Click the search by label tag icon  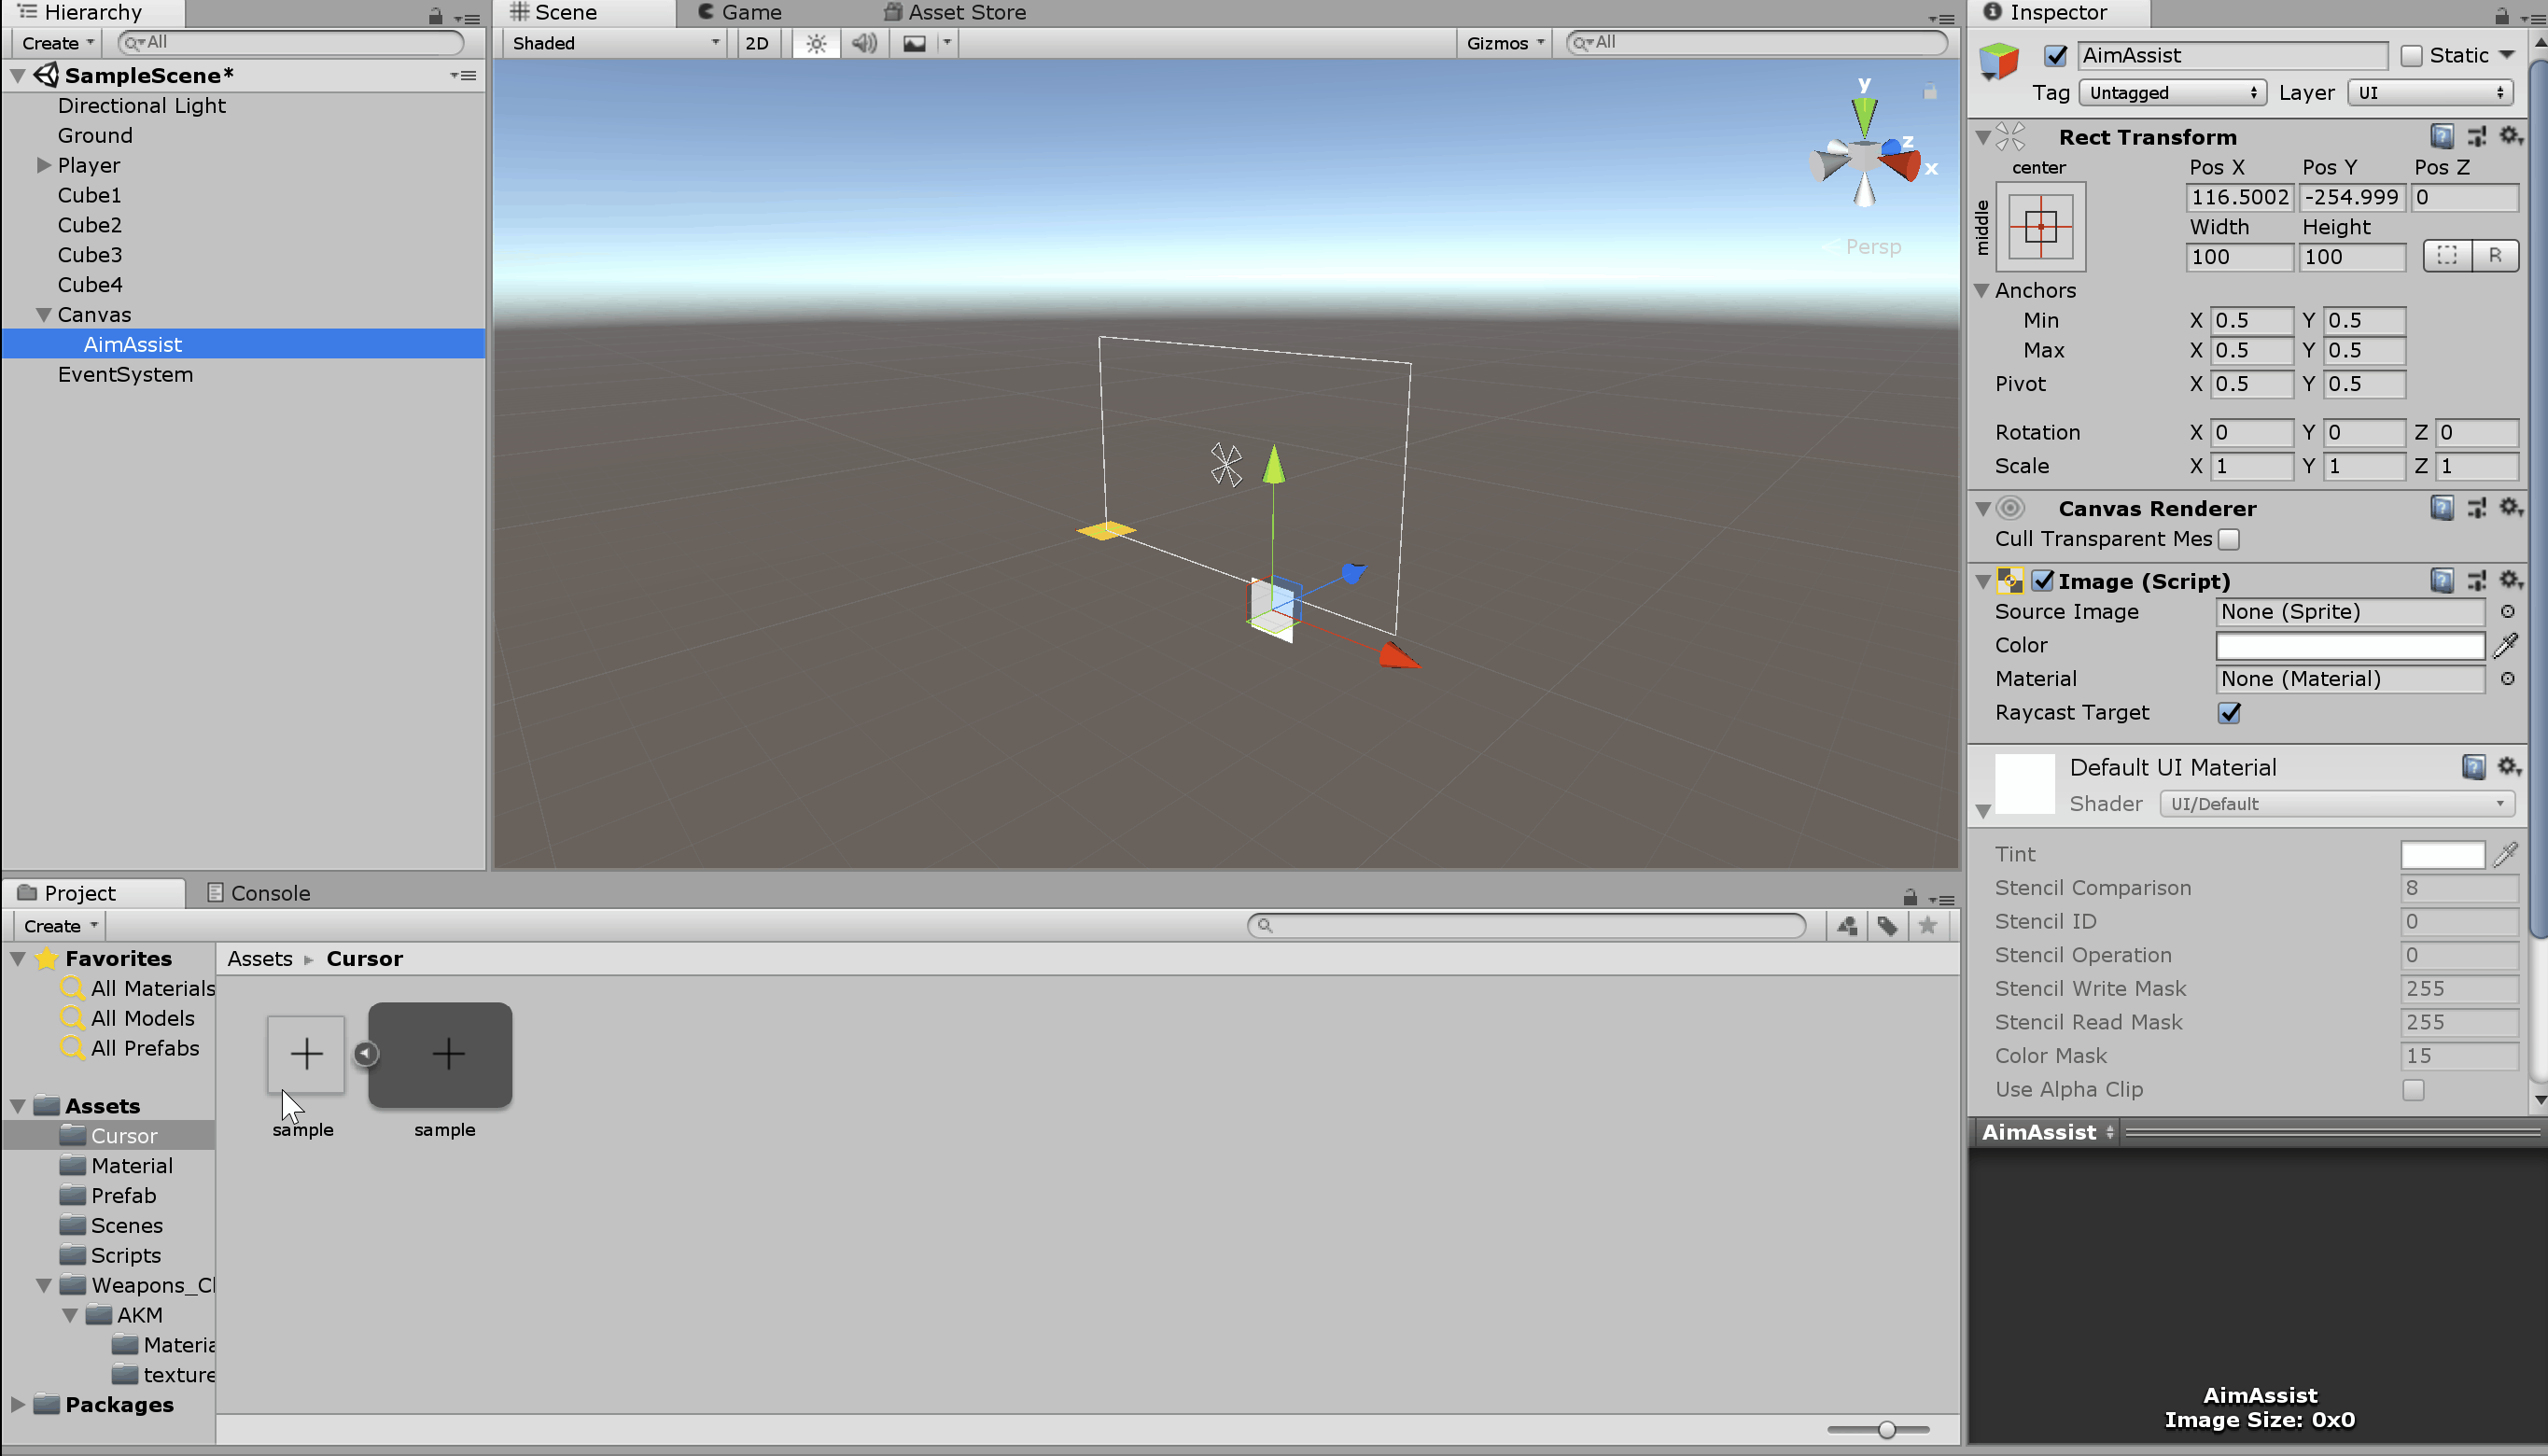[1887, 926]
